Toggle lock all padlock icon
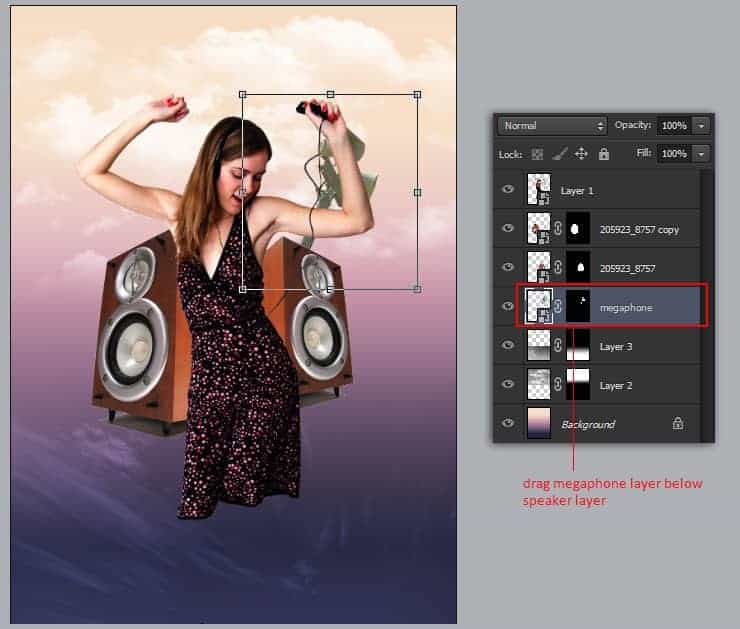 (x=604, y=154)
